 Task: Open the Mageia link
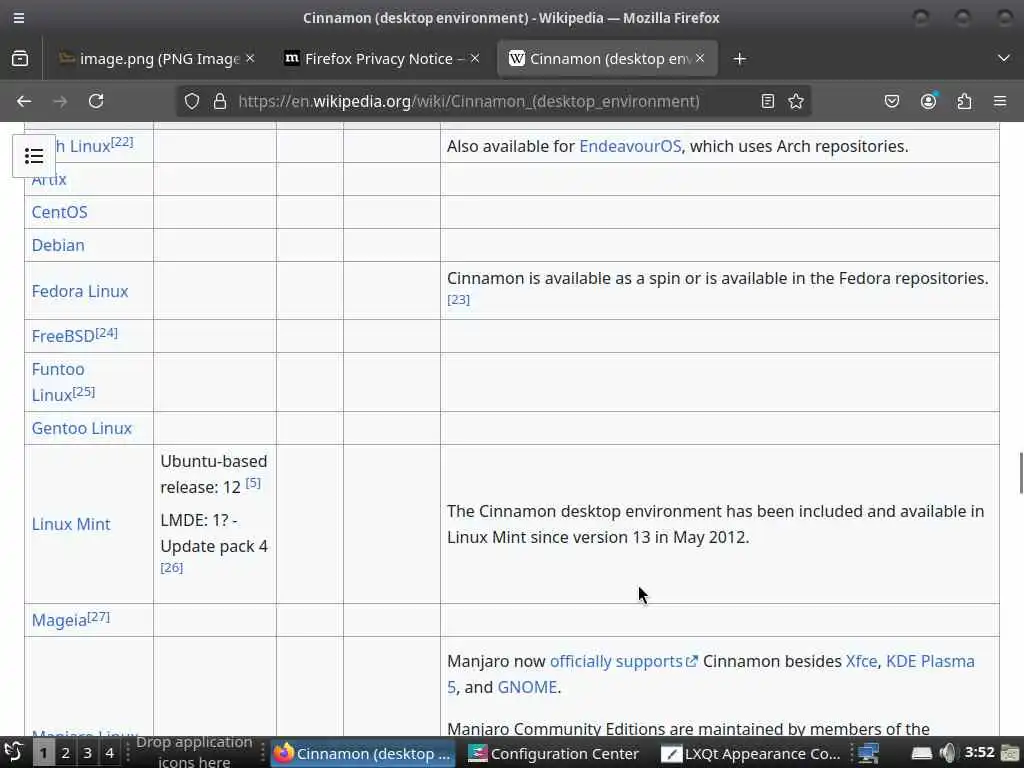[59, 620]
